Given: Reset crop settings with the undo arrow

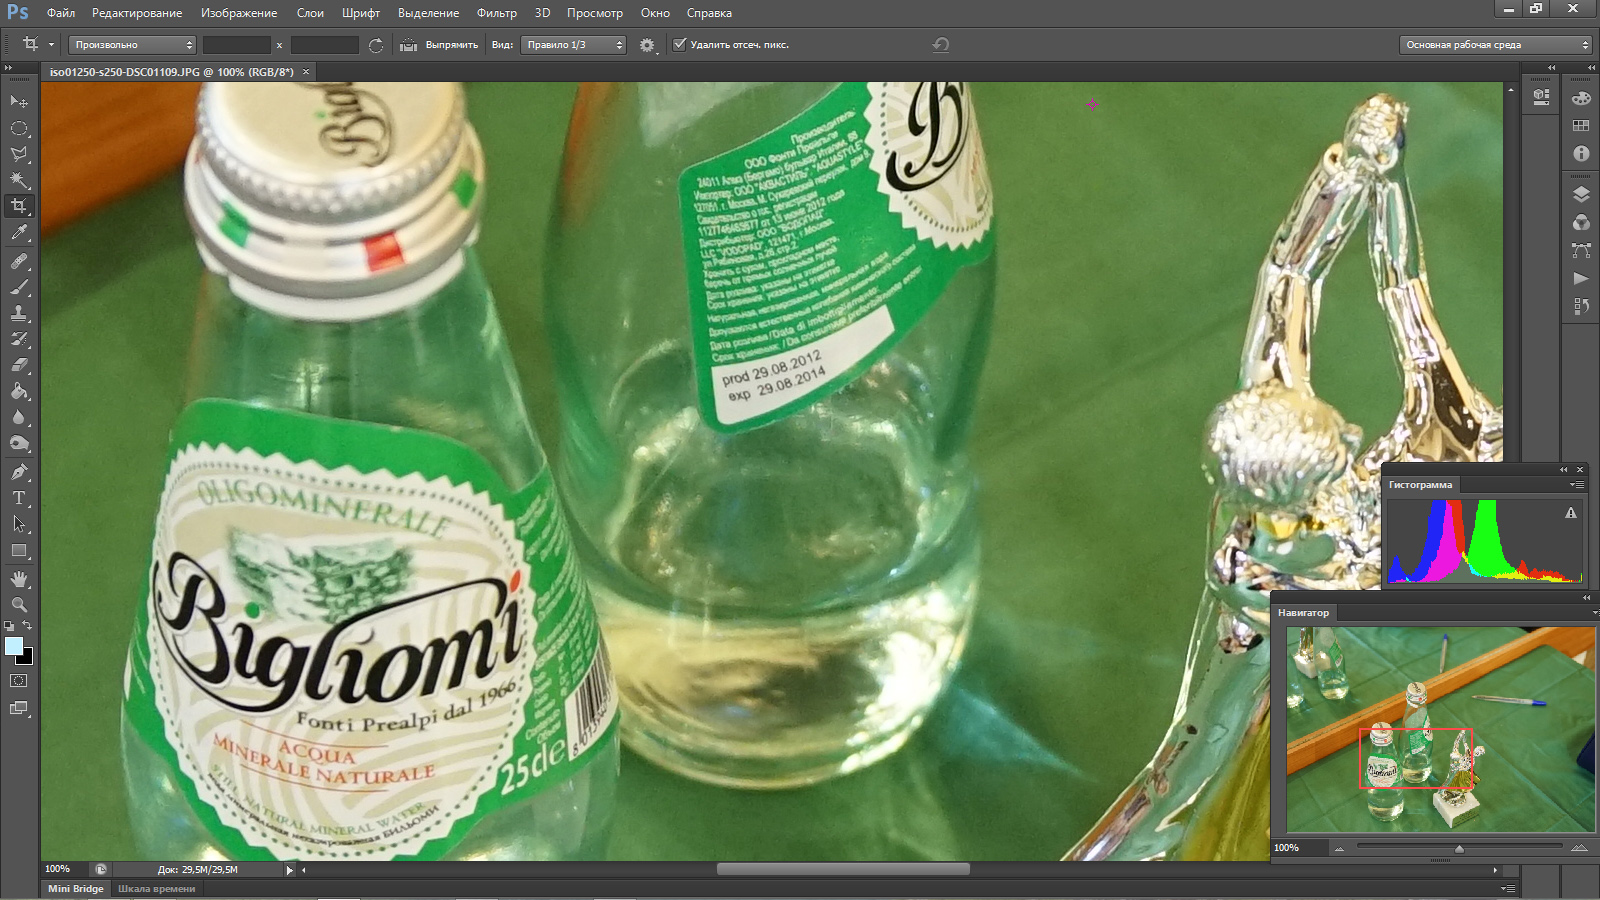Looking at the screenshot, I should pos(940,45).
